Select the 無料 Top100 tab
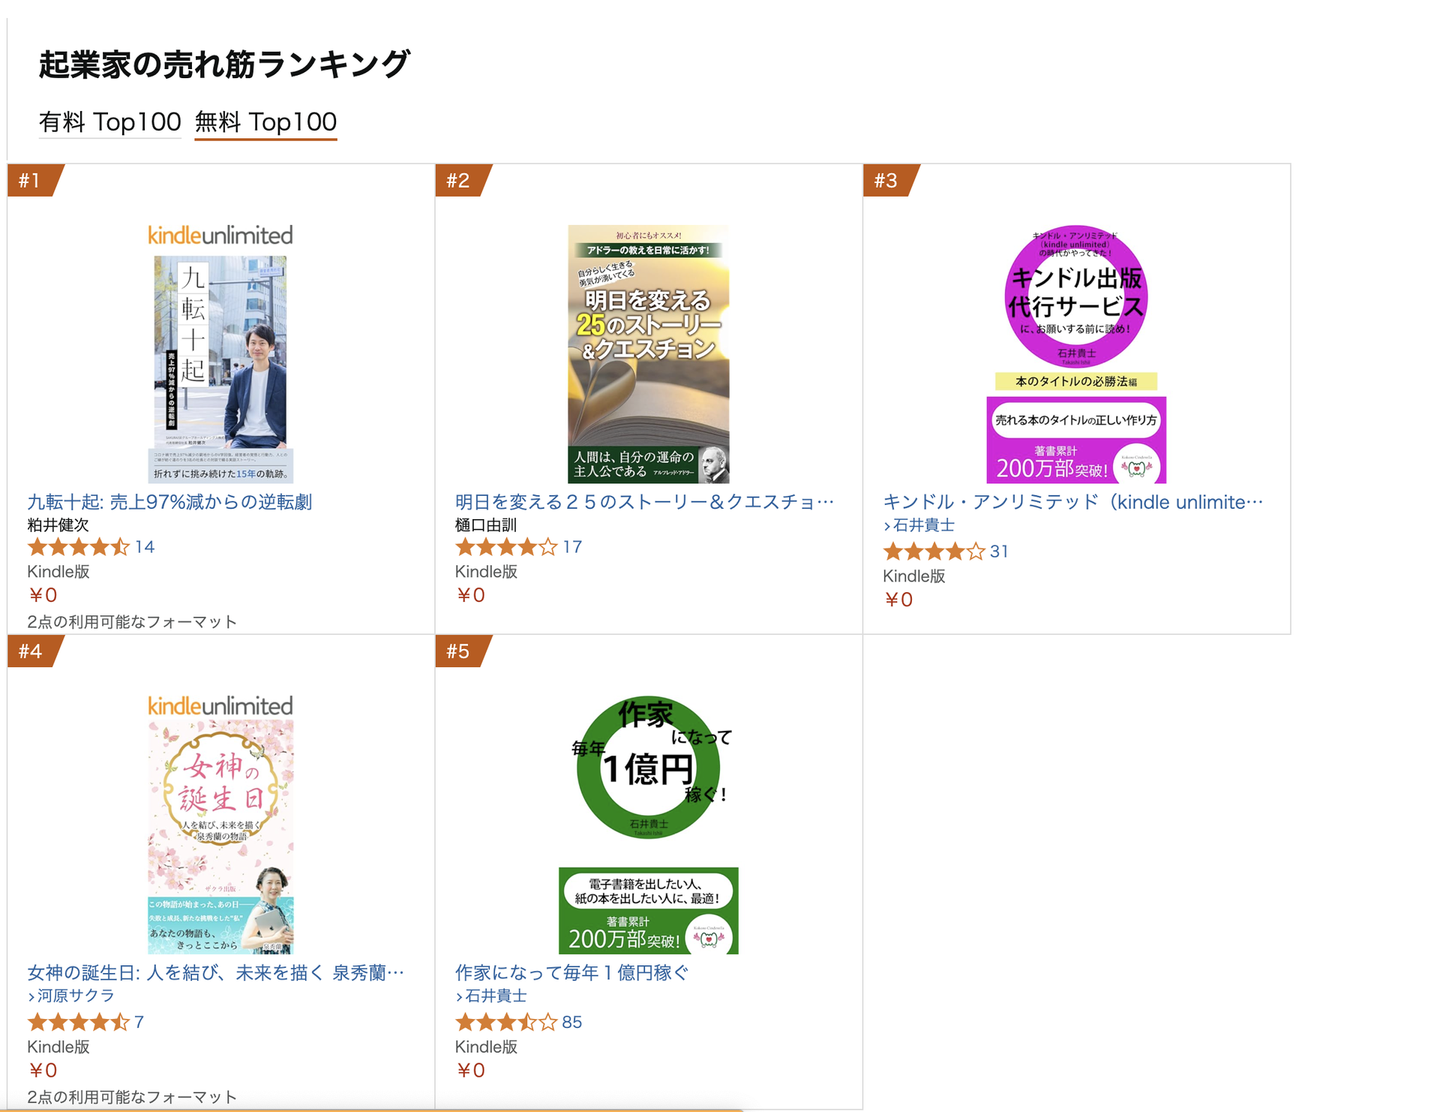This screenshot has width=1440, height=1112. tap(265, 122)
